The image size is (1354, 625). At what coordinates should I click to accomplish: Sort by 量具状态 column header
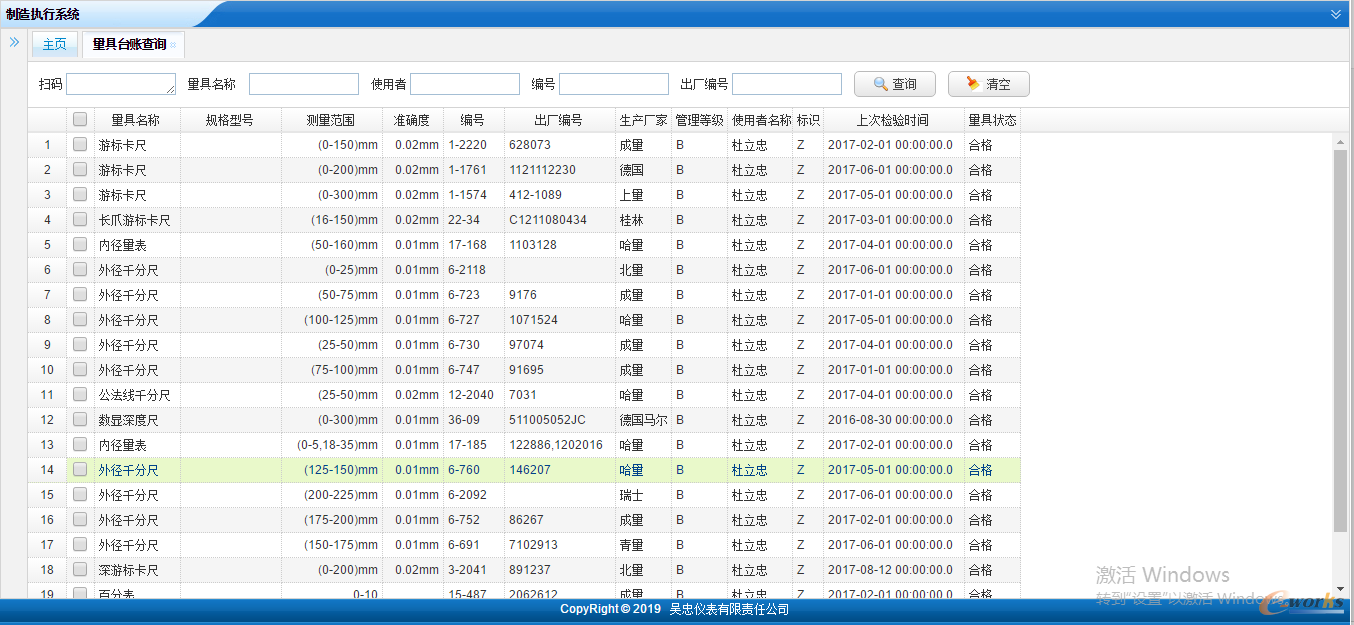(x=992, y=120)
